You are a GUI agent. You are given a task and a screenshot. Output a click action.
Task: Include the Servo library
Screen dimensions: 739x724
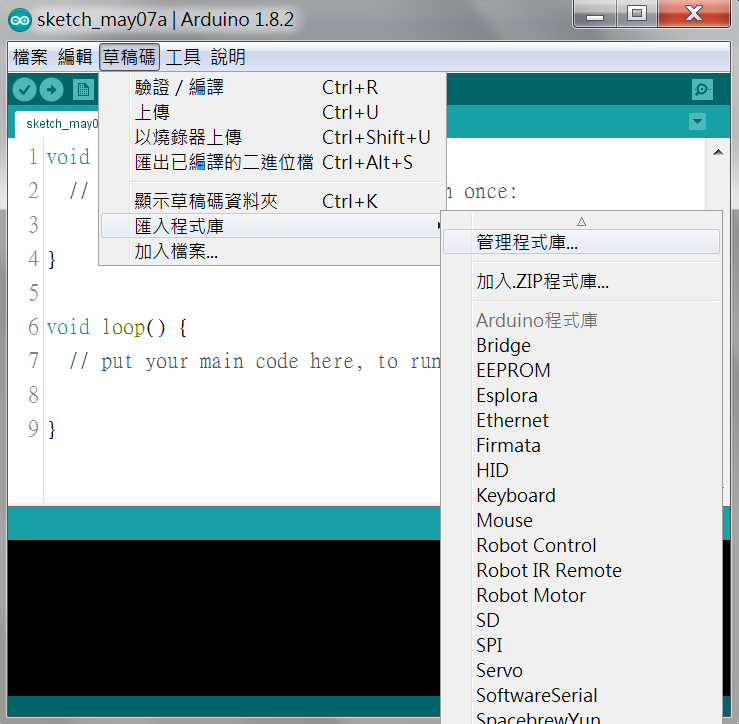582,670
